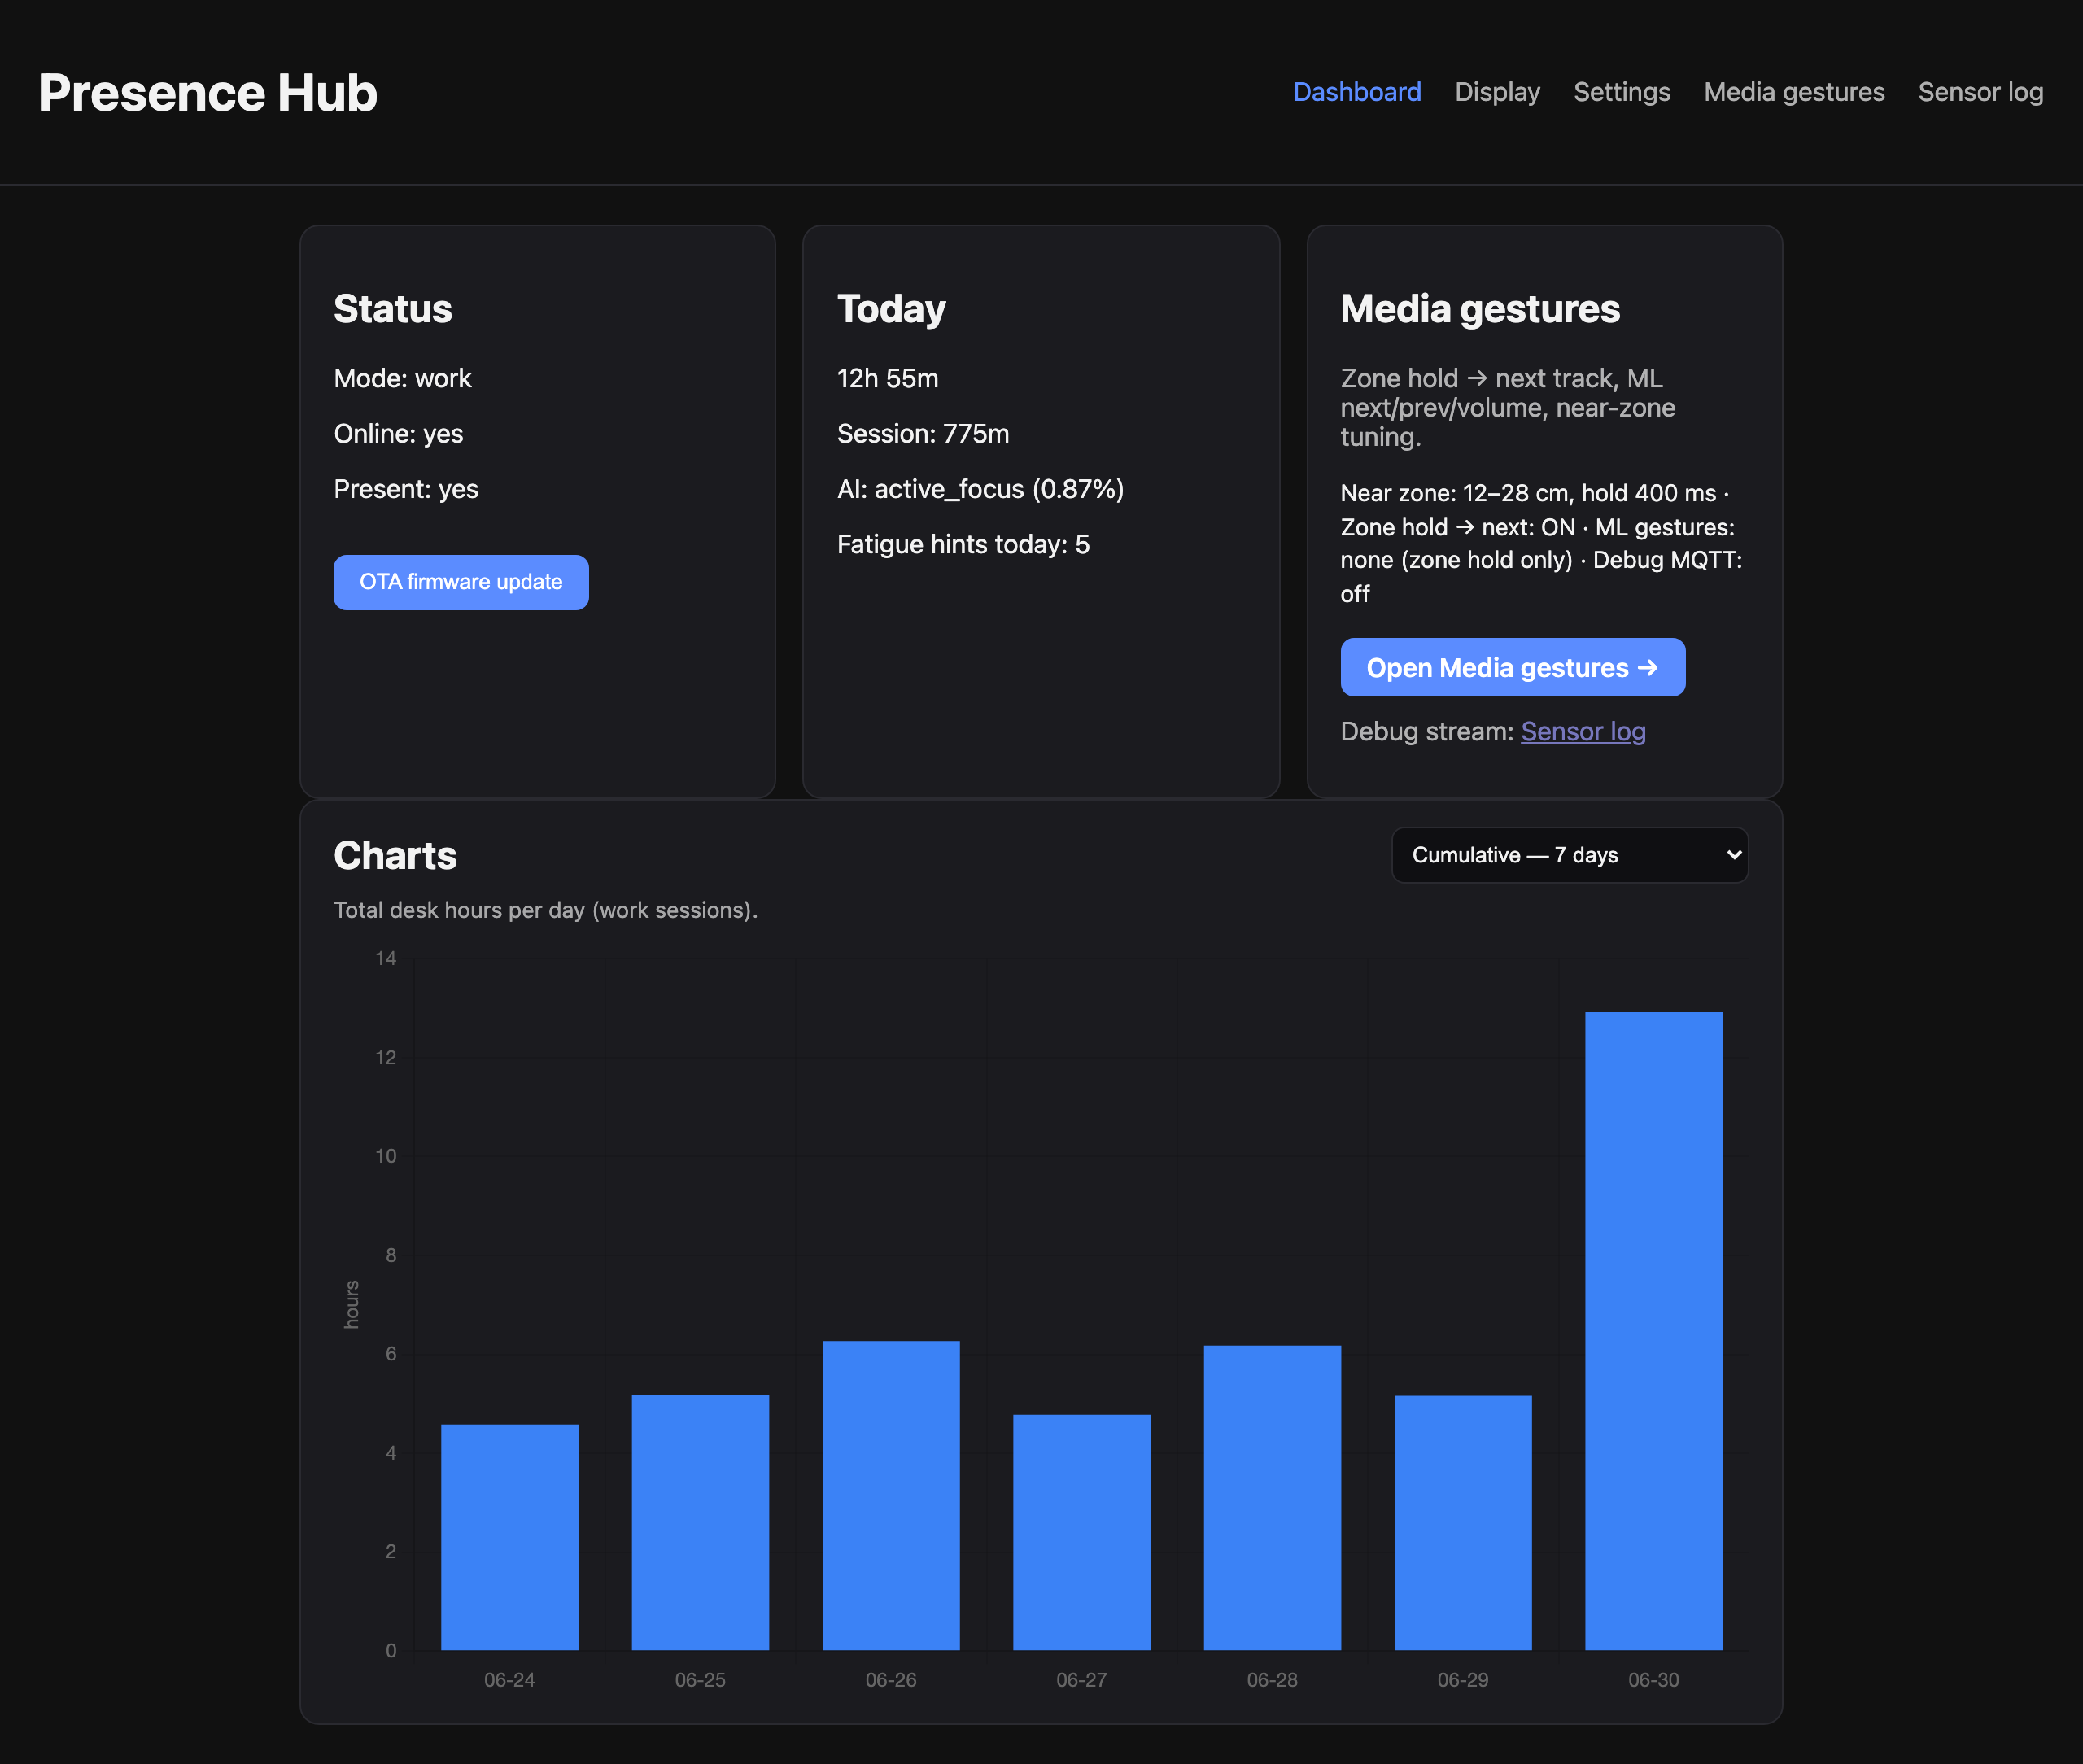
Task: Click Fatigue hints today: 5
Action: coord(963,544)
